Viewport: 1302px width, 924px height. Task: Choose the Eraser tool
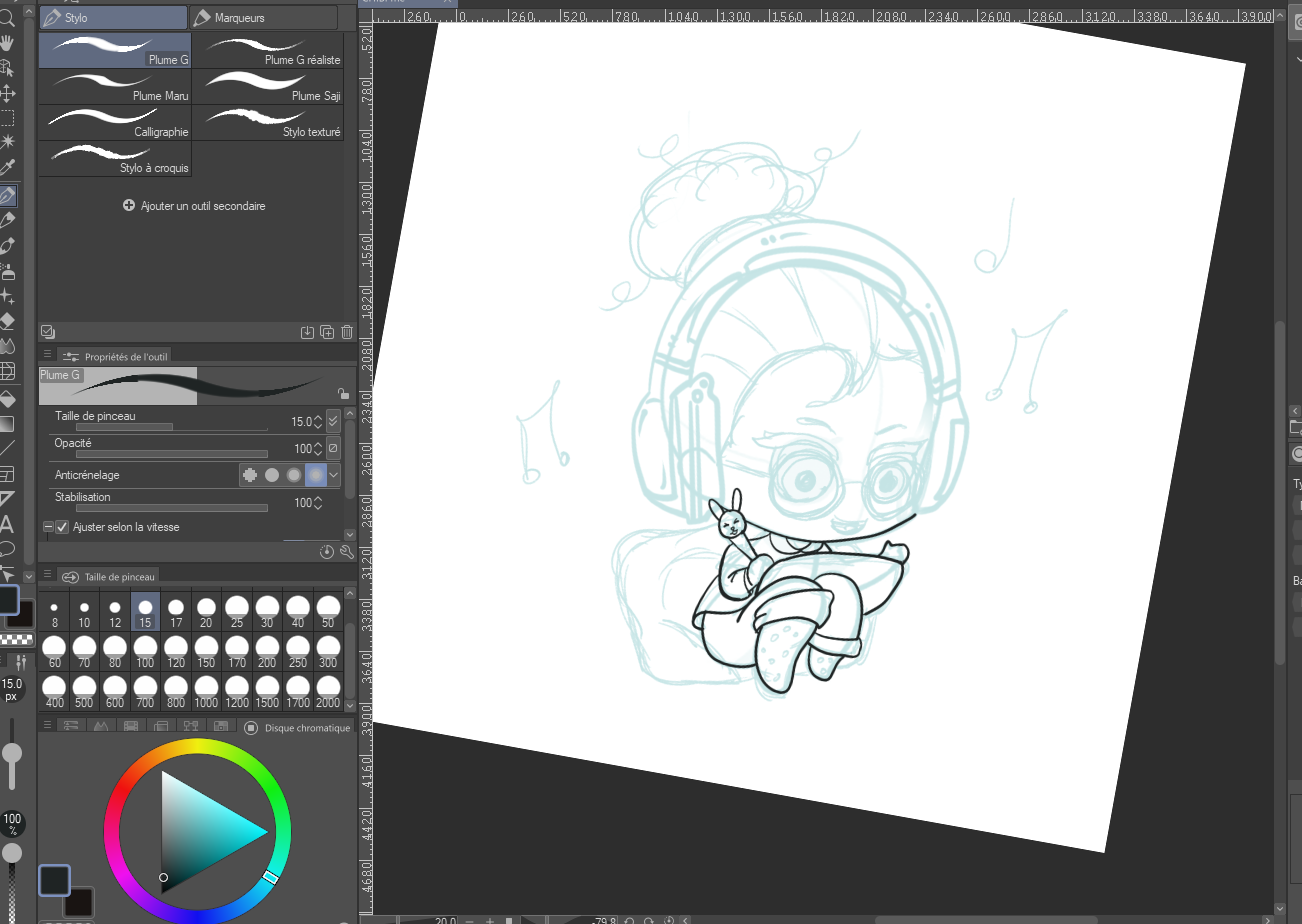click(x=7, y=321)
